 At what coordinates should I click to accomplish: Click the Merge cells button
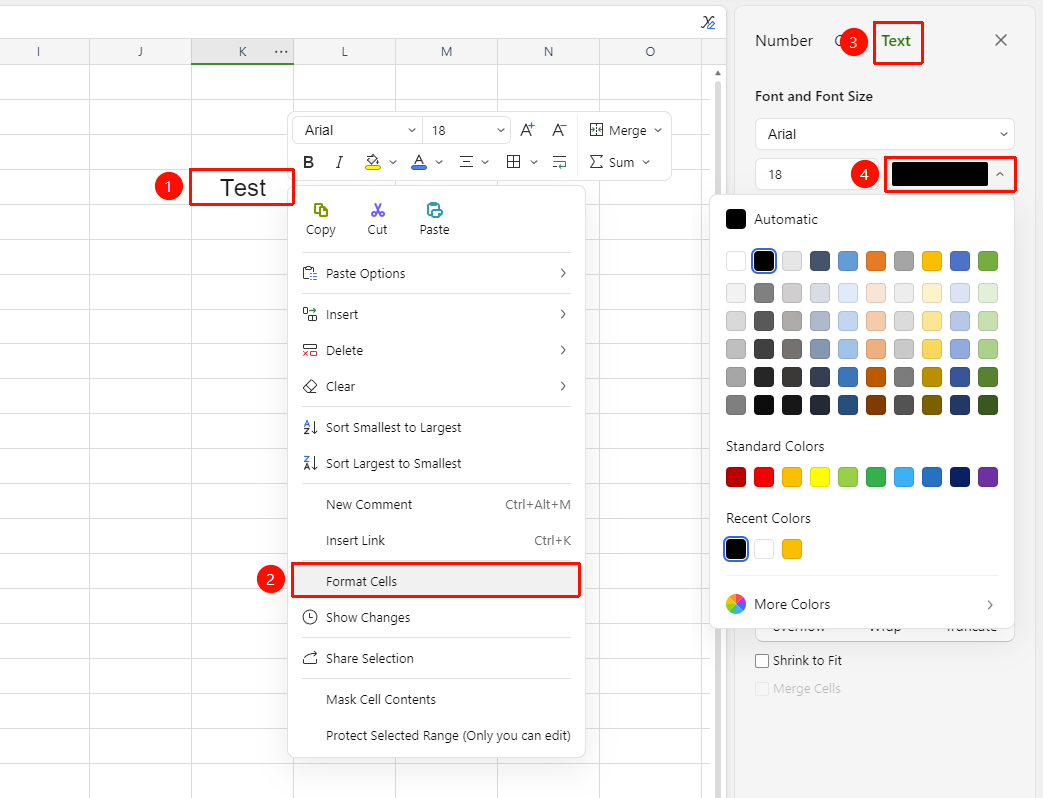click(618, 130)
